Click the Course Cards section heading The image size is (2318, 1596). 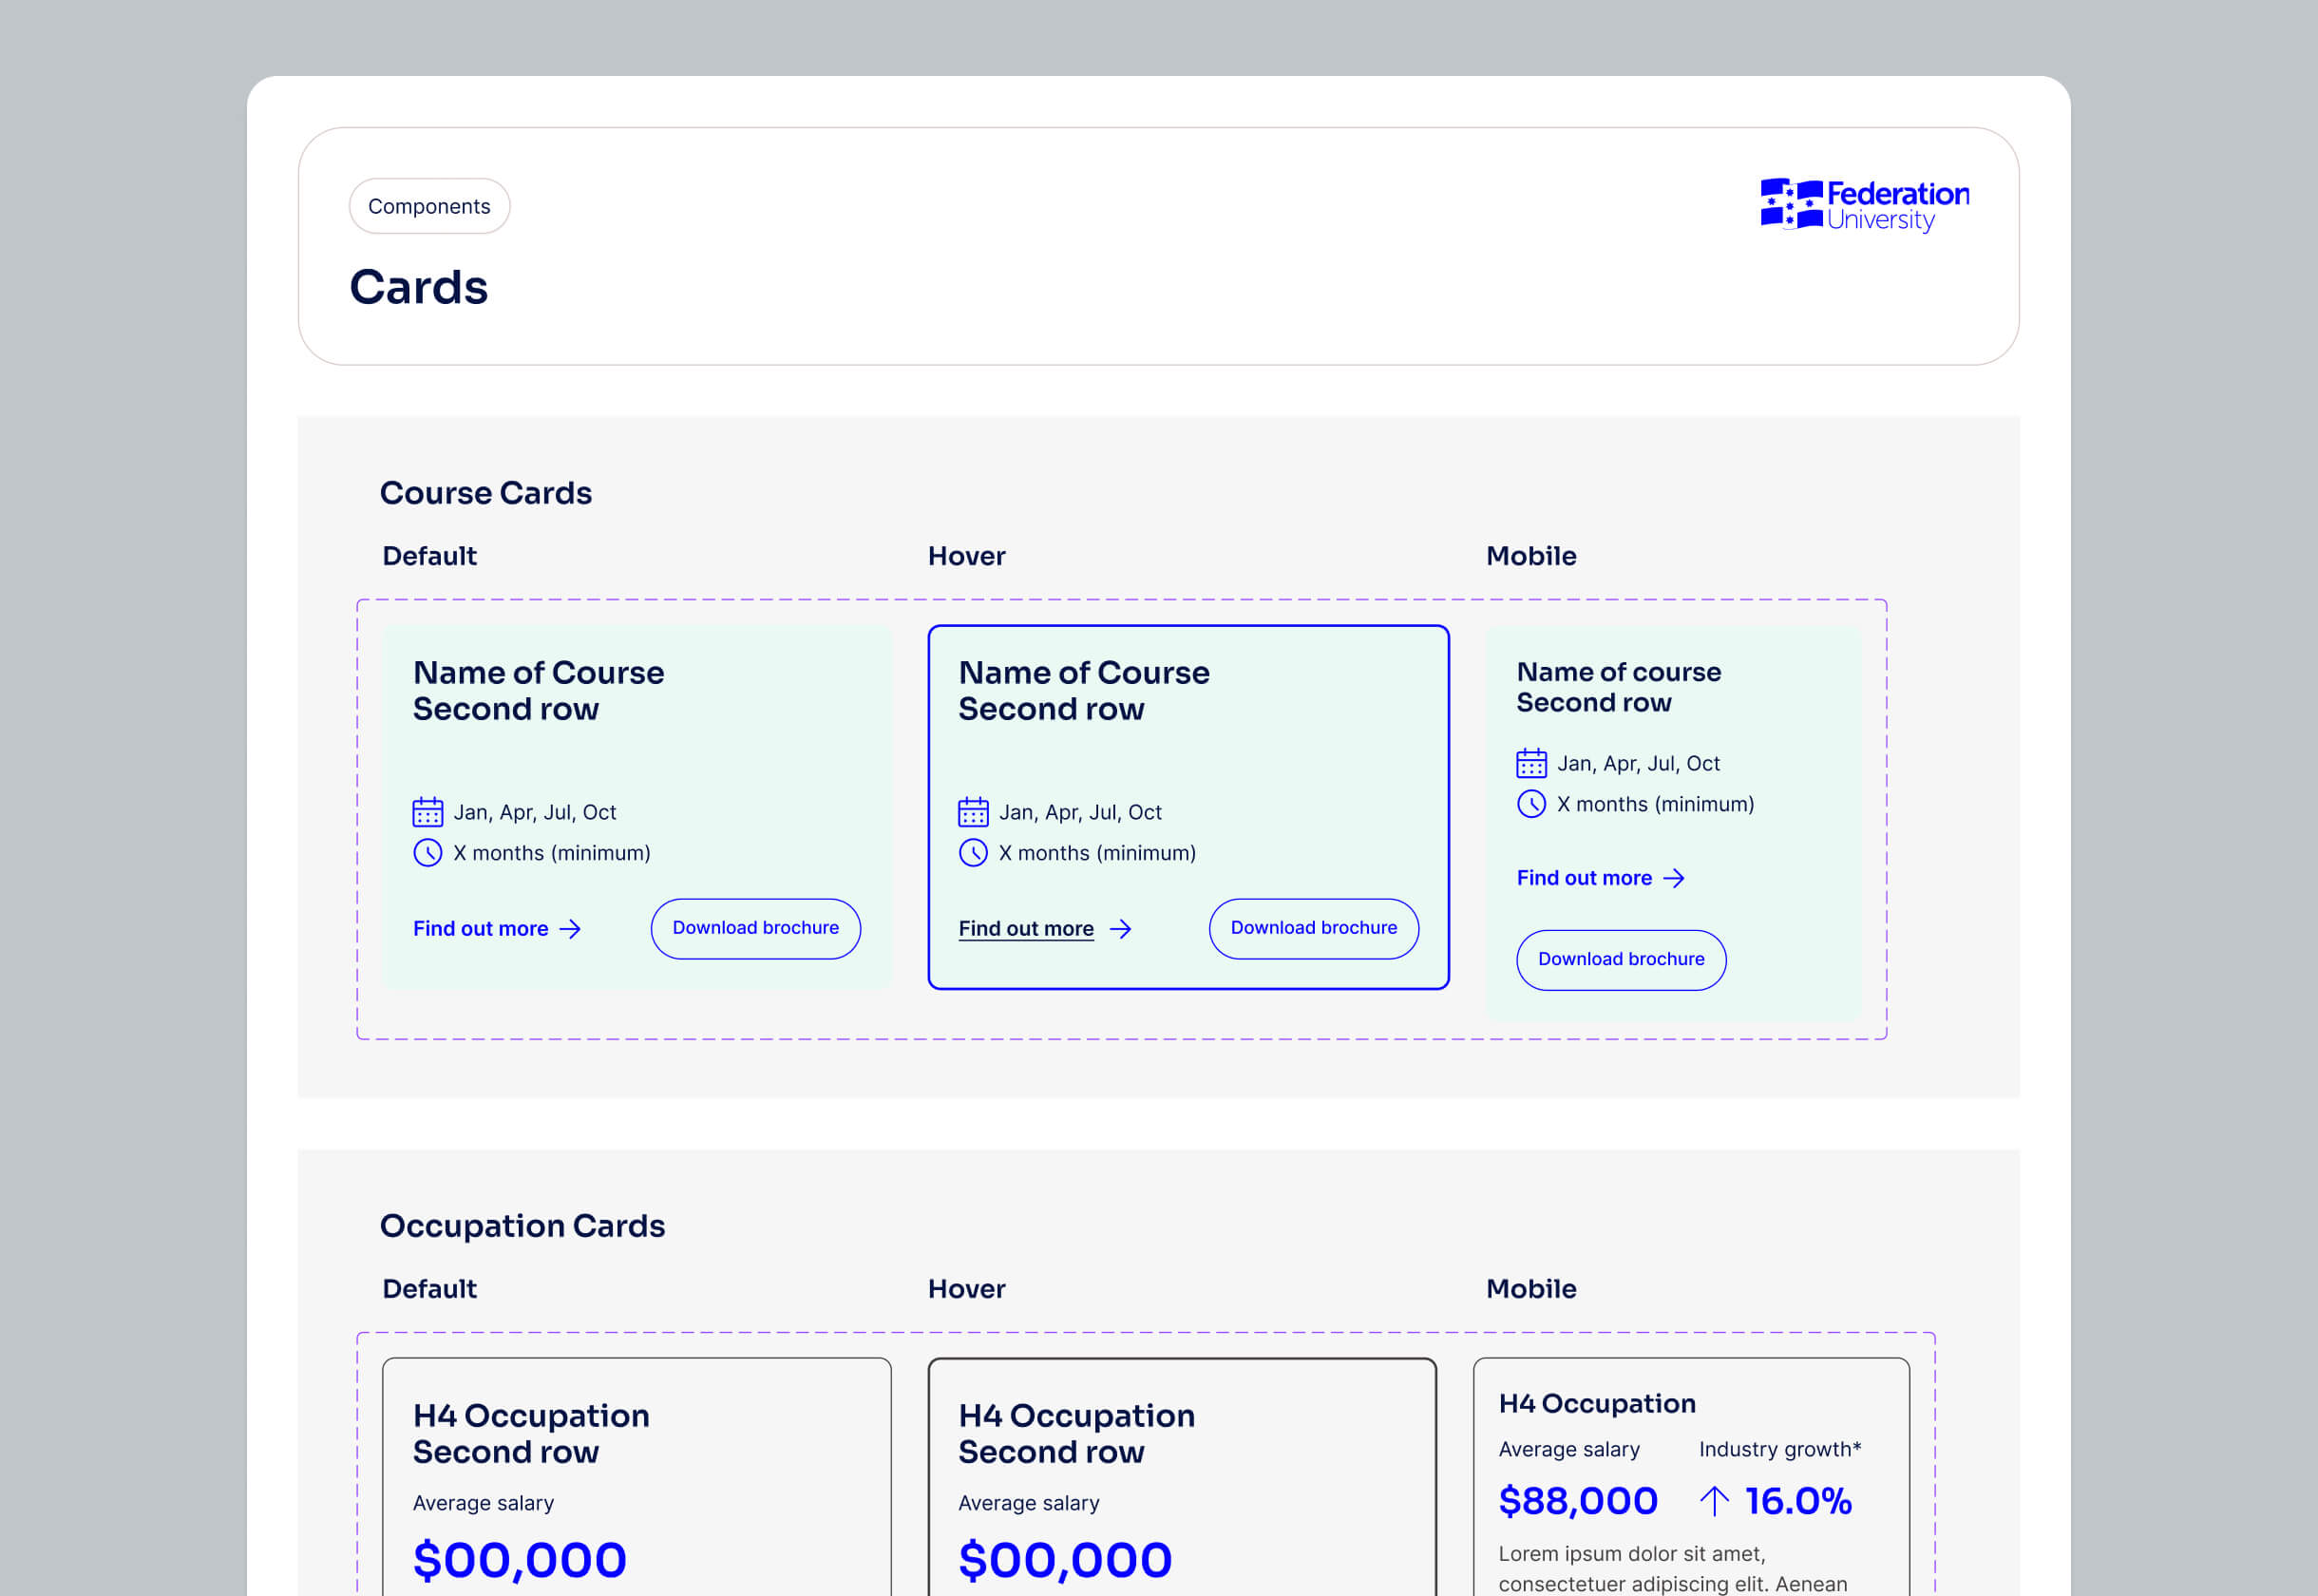coord(486,493)
